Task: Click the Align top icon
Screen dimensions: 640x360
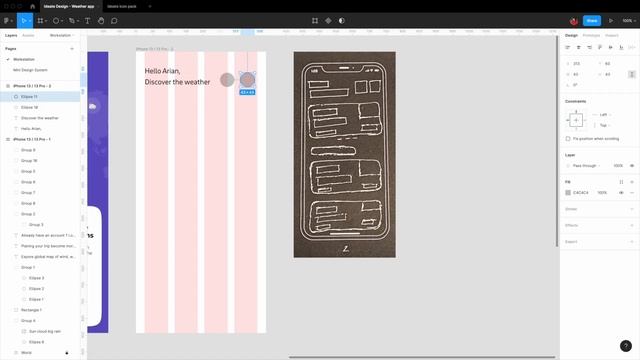Action: pyautogui.click(x=600, y=47)
